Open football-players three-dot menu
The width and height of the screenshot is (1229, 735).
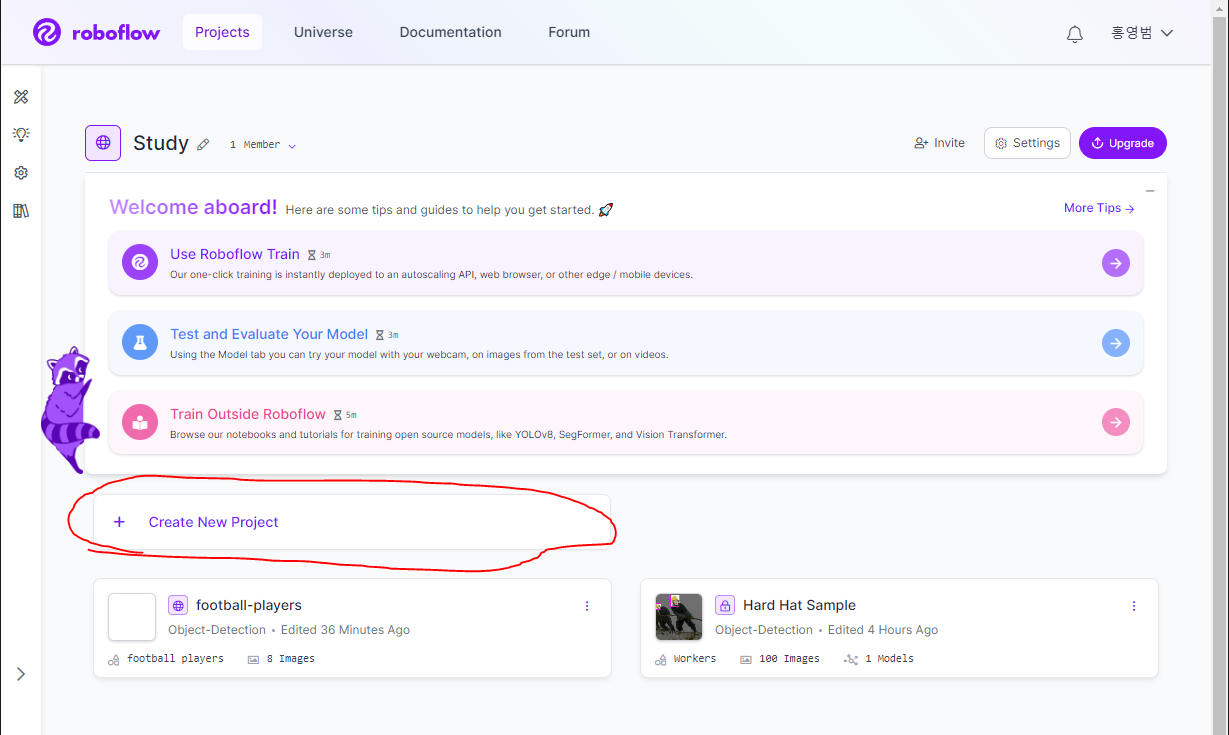tap(587, 606)
